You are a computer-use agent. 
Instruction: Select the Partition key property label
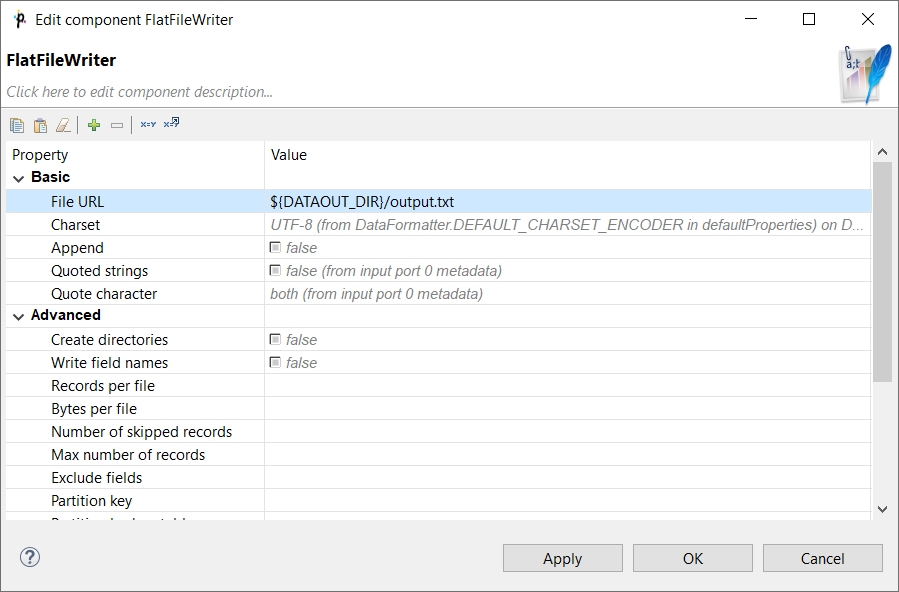[91, 500]
